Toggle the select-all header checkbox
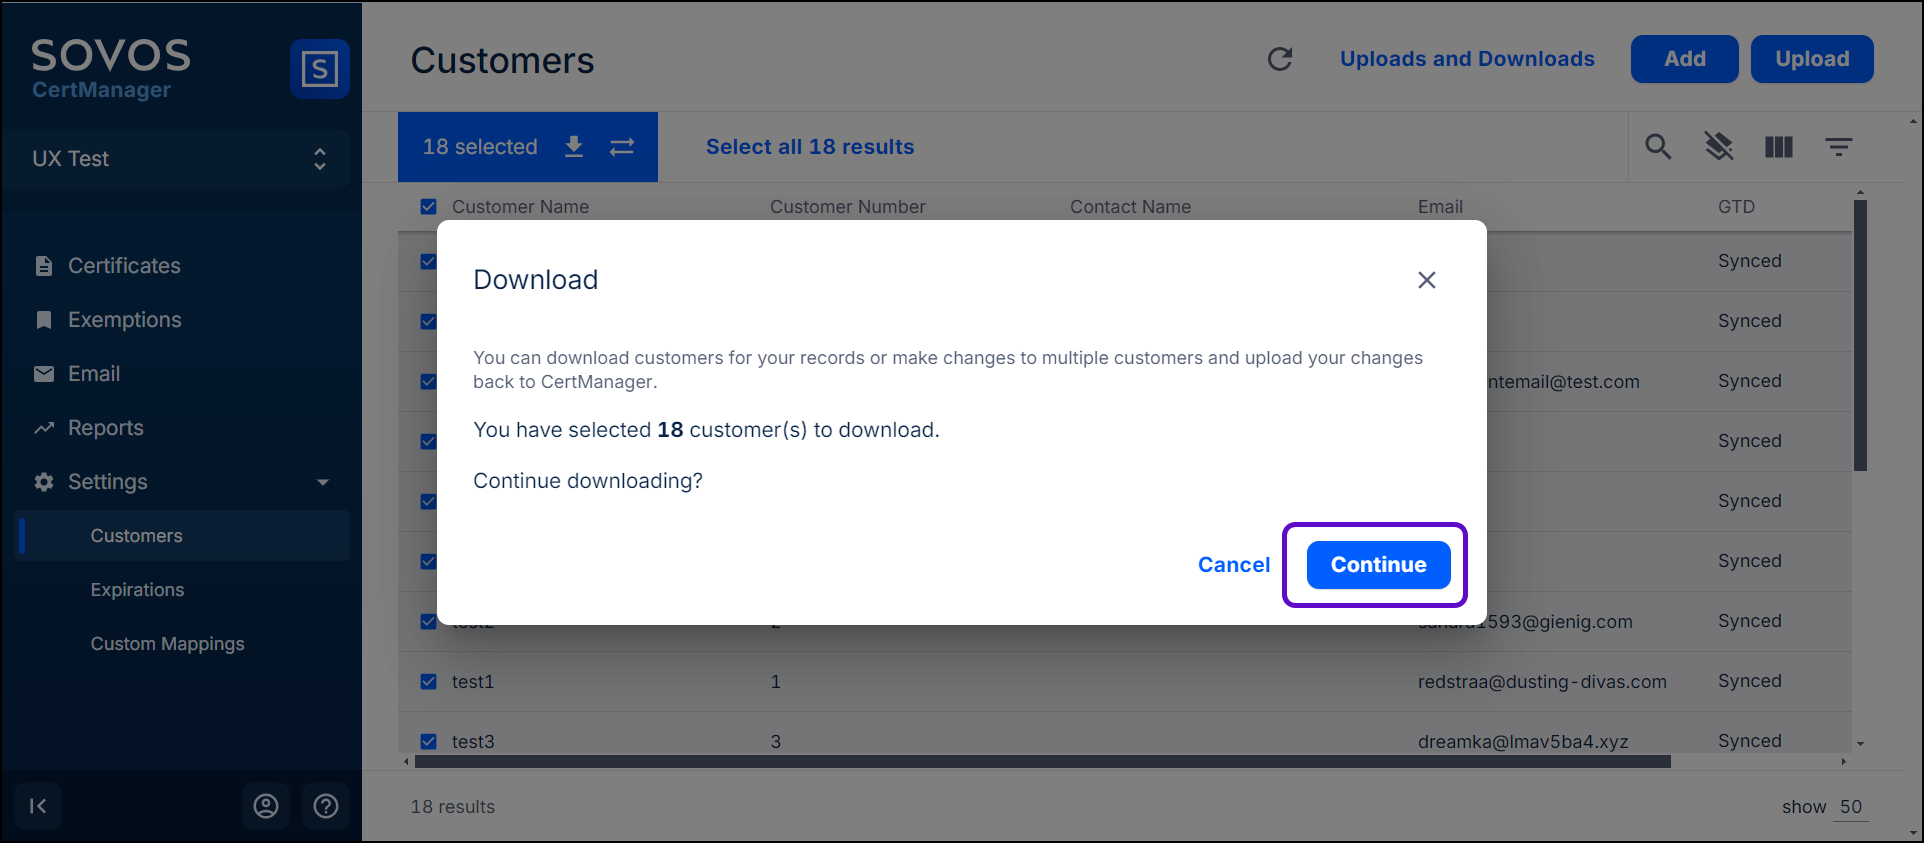The width and height of the screenshot is (1924, 843). tap(429, 207)
